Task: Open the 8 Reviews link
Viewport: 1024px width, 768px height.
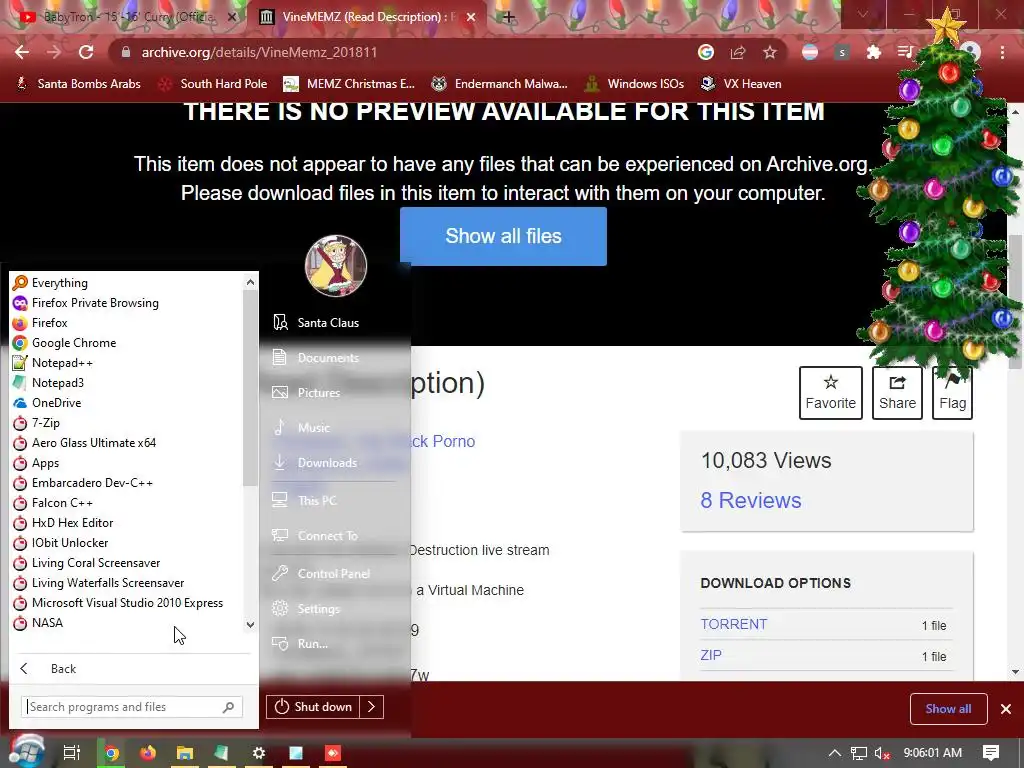Action: click(x=750, y=500)
